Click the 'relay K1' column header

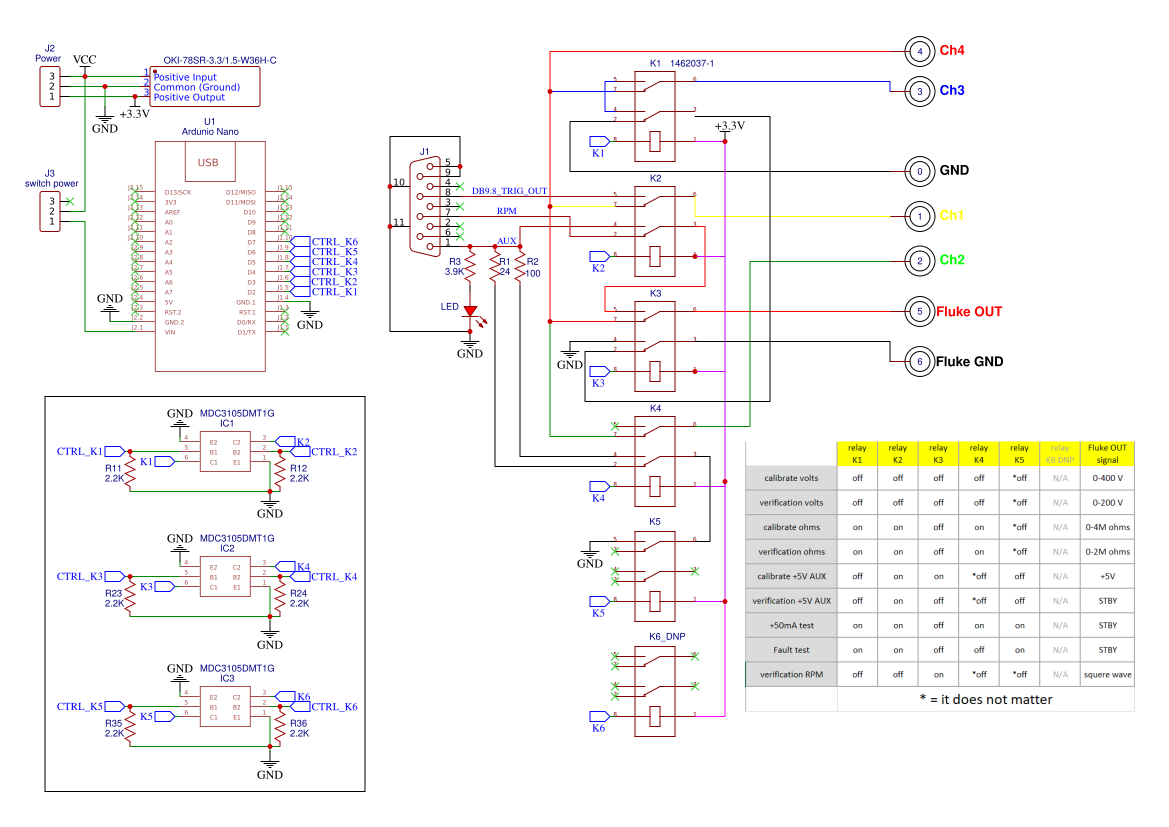click(x=857, y=452)
